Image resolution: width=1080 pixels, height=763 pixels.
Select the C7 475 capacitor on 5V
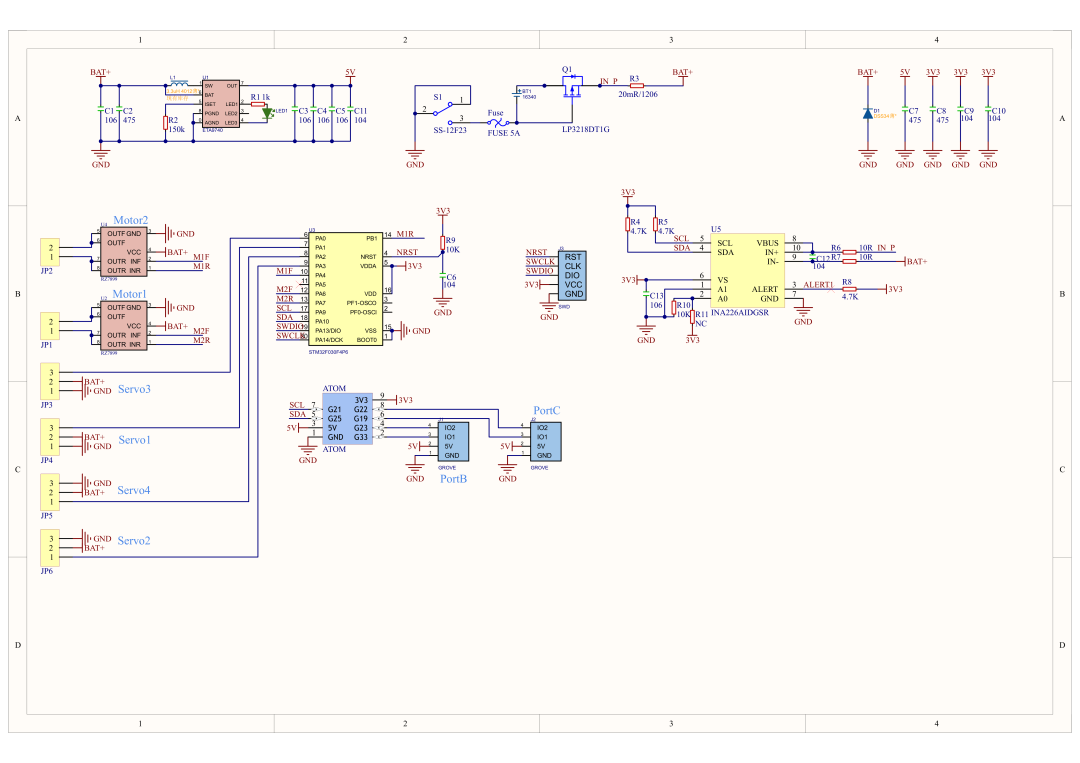coord(905,110)
